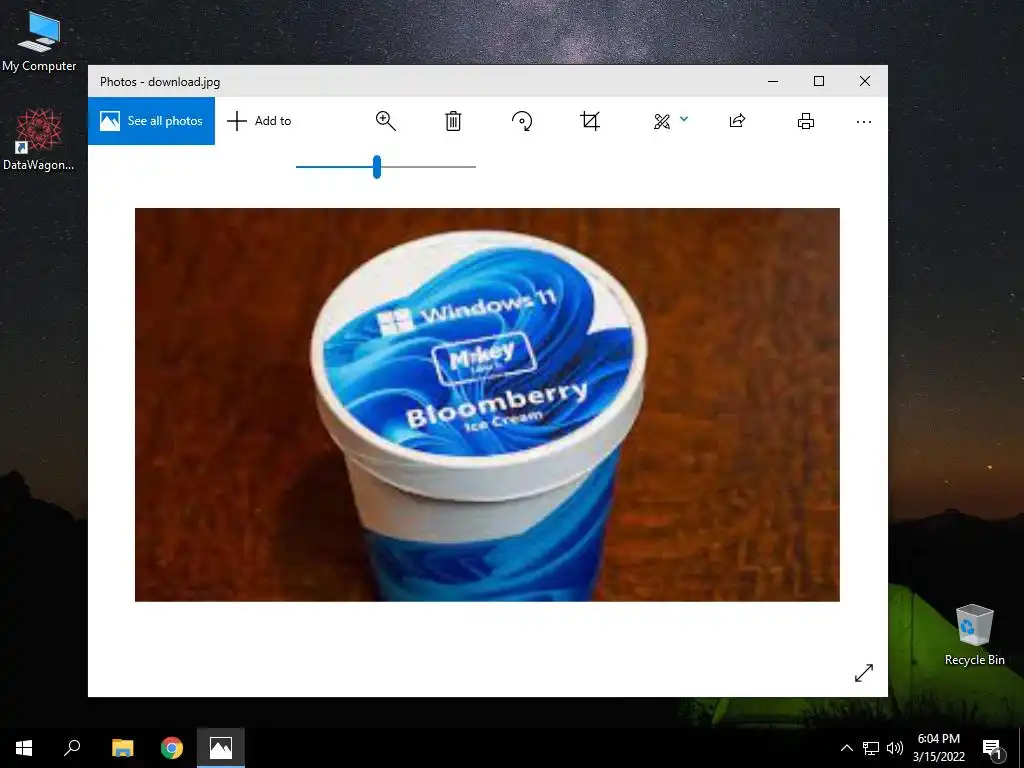
Task: Open the Windows Start menu
Action: coord(24,748)
